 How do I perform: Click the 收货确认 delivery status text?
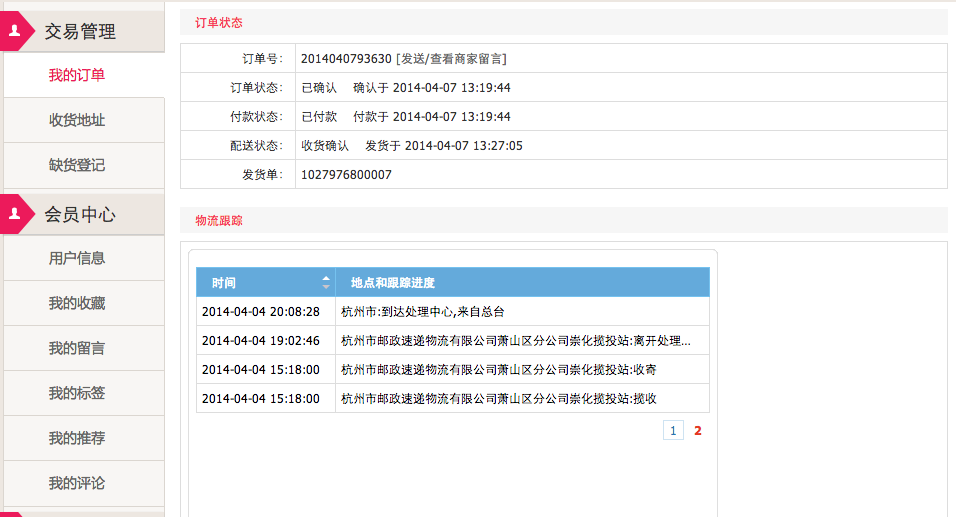coord(325,146)
